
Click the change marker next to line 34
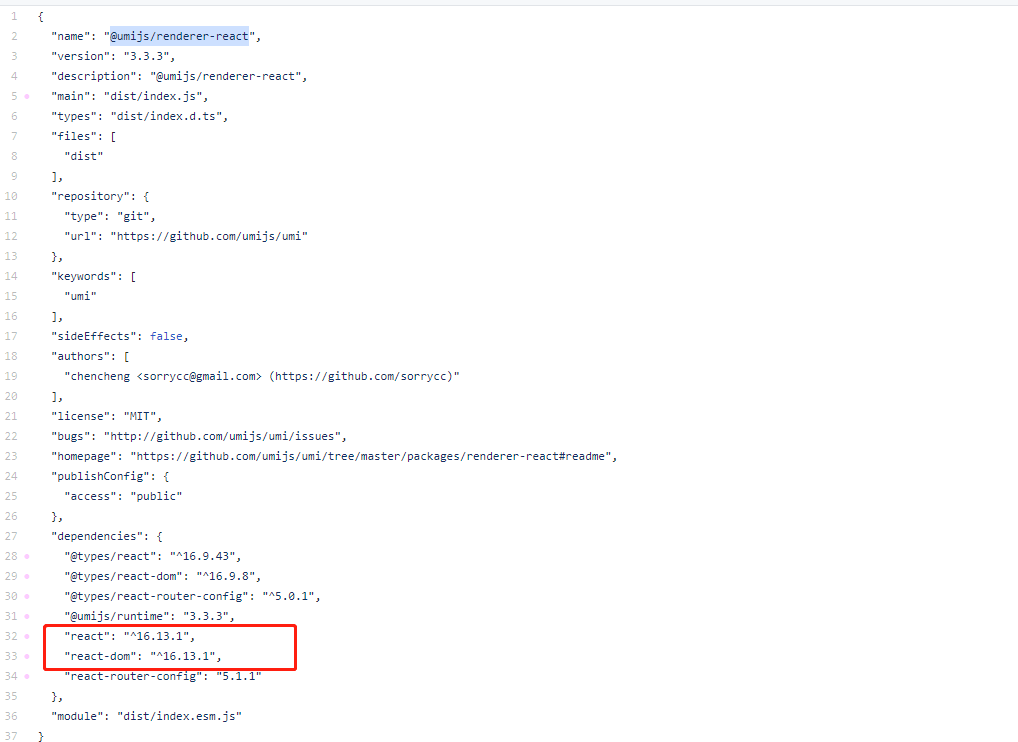click(x=27, y=675)
